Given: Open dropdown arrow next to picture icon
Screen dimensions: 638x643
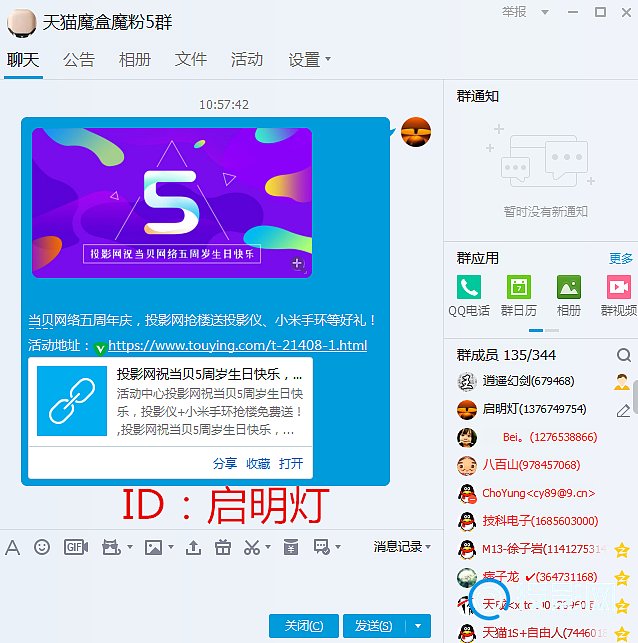Looking at the screenshot, I should pyautogui.click(x=171, y=547).
